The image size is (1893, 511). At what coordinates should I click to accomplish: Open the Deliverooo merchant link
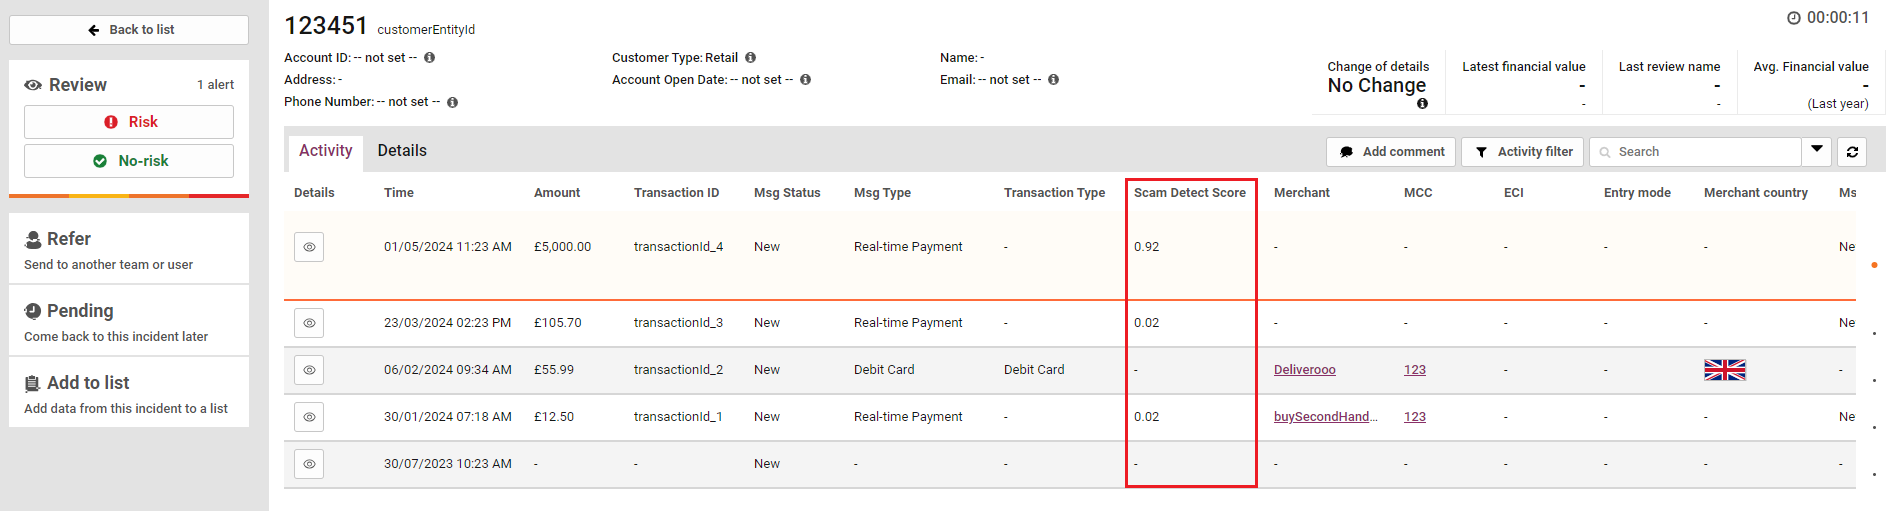click(x=1304, y=370)
